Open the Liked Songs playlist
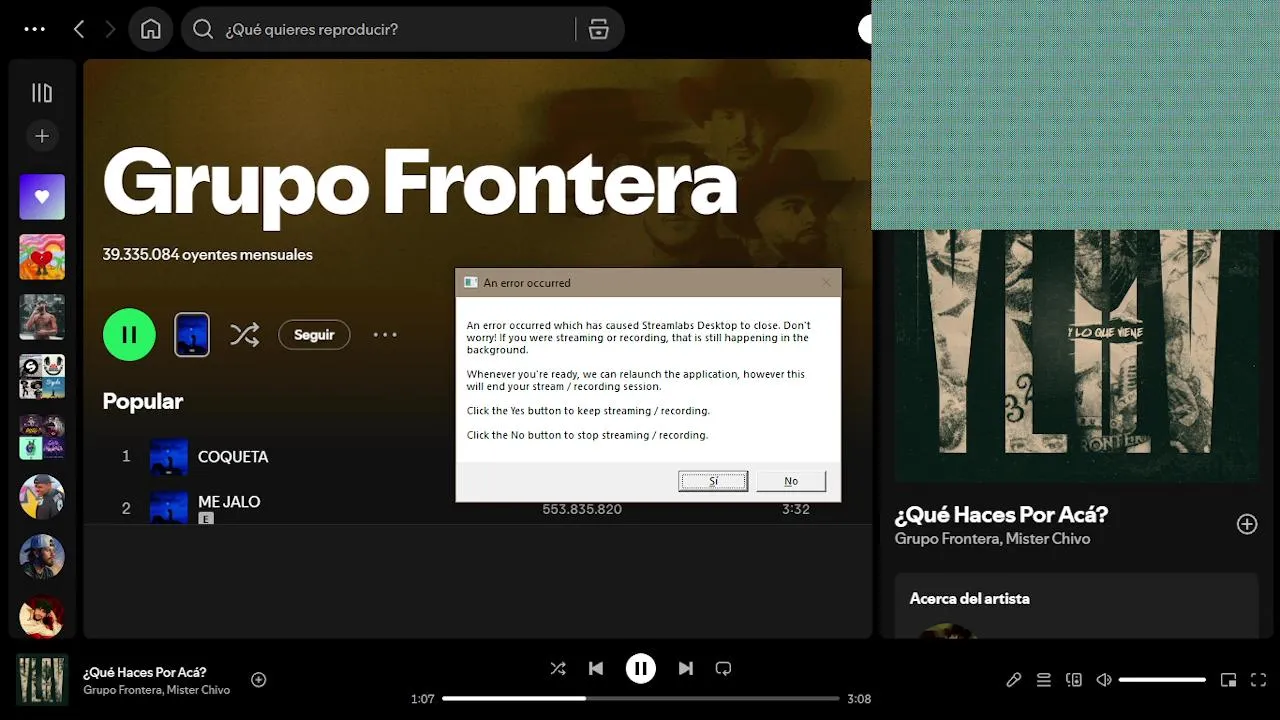Viewport: 1280px width, 720px height. coord(42,197)
